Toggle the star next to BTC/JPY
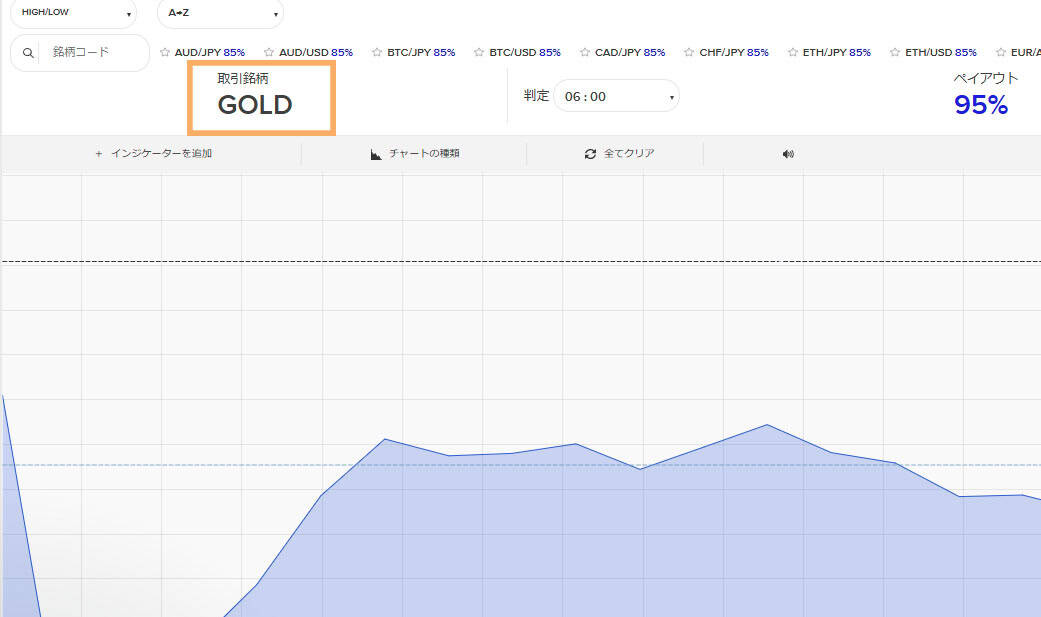1041x617 pixels. point(377,52)
